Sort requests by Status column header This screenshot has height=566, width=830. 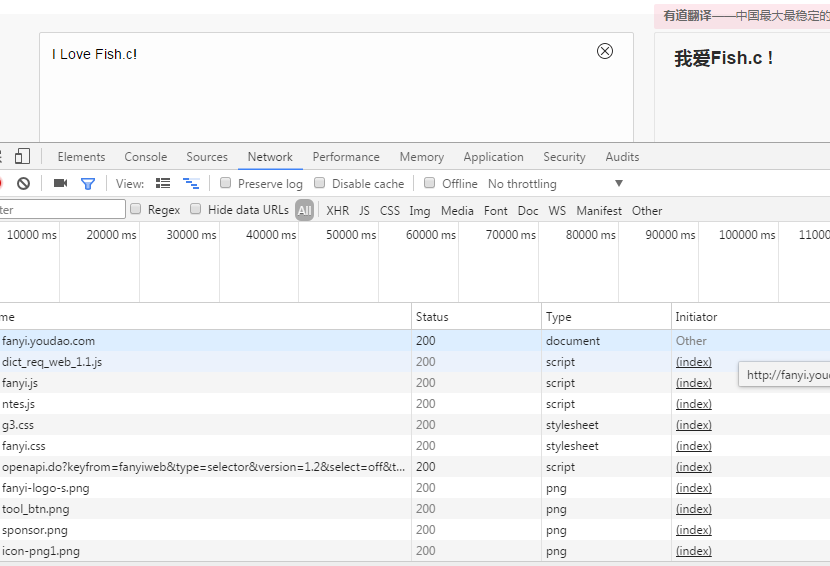point(433,317)
